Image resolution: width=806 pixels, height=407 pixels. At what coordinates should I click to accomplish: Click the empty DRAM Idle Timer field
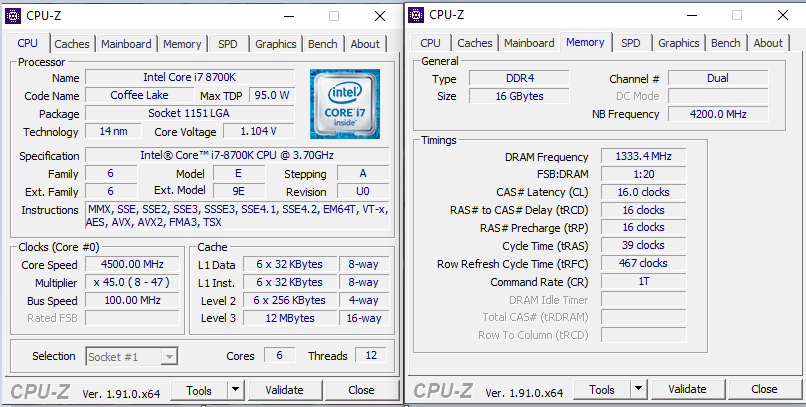point(644,299)
